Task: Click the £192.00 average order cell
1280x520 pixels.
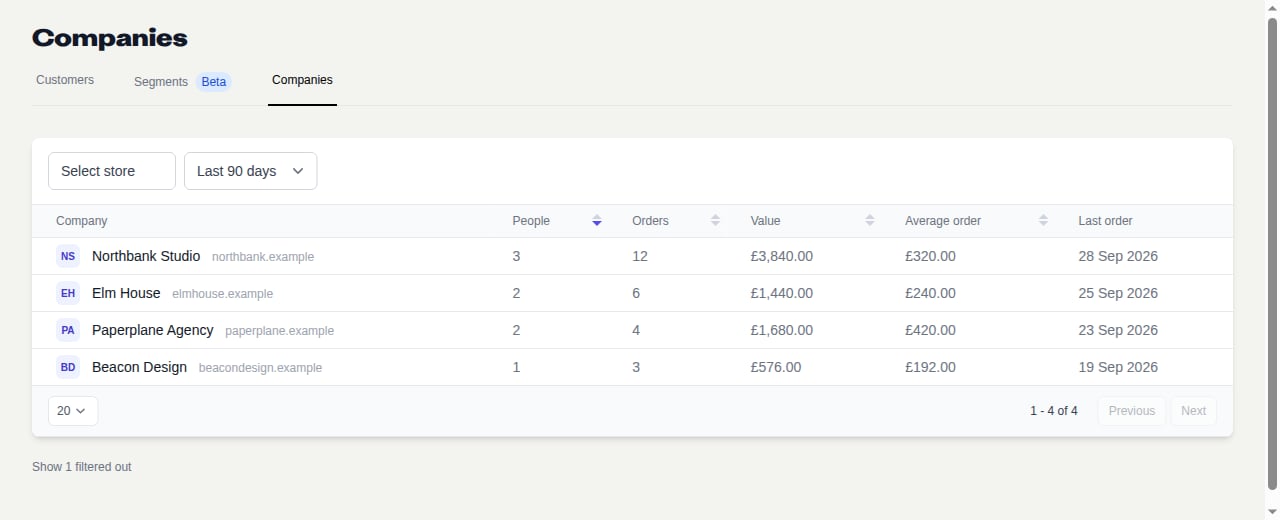Action: [x=930, y=367]
